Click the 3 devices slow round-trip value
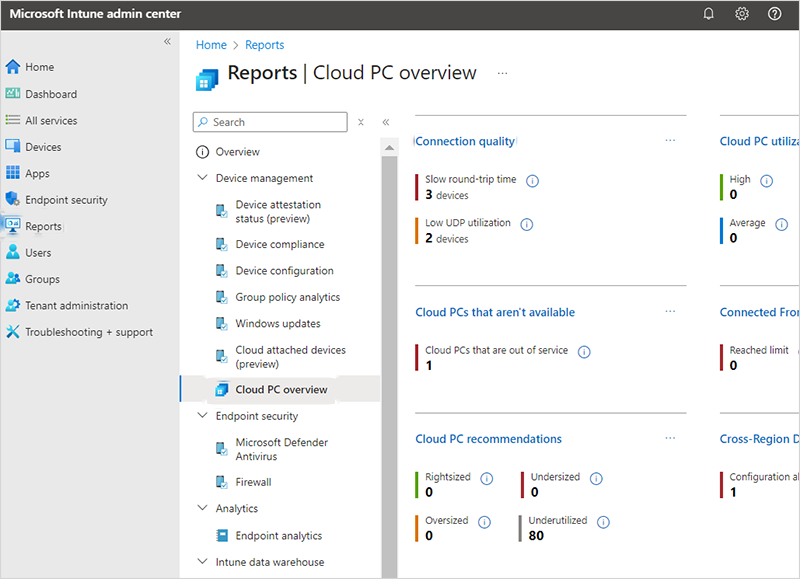Viewport: 800px width, 579px height. [447, 195]
